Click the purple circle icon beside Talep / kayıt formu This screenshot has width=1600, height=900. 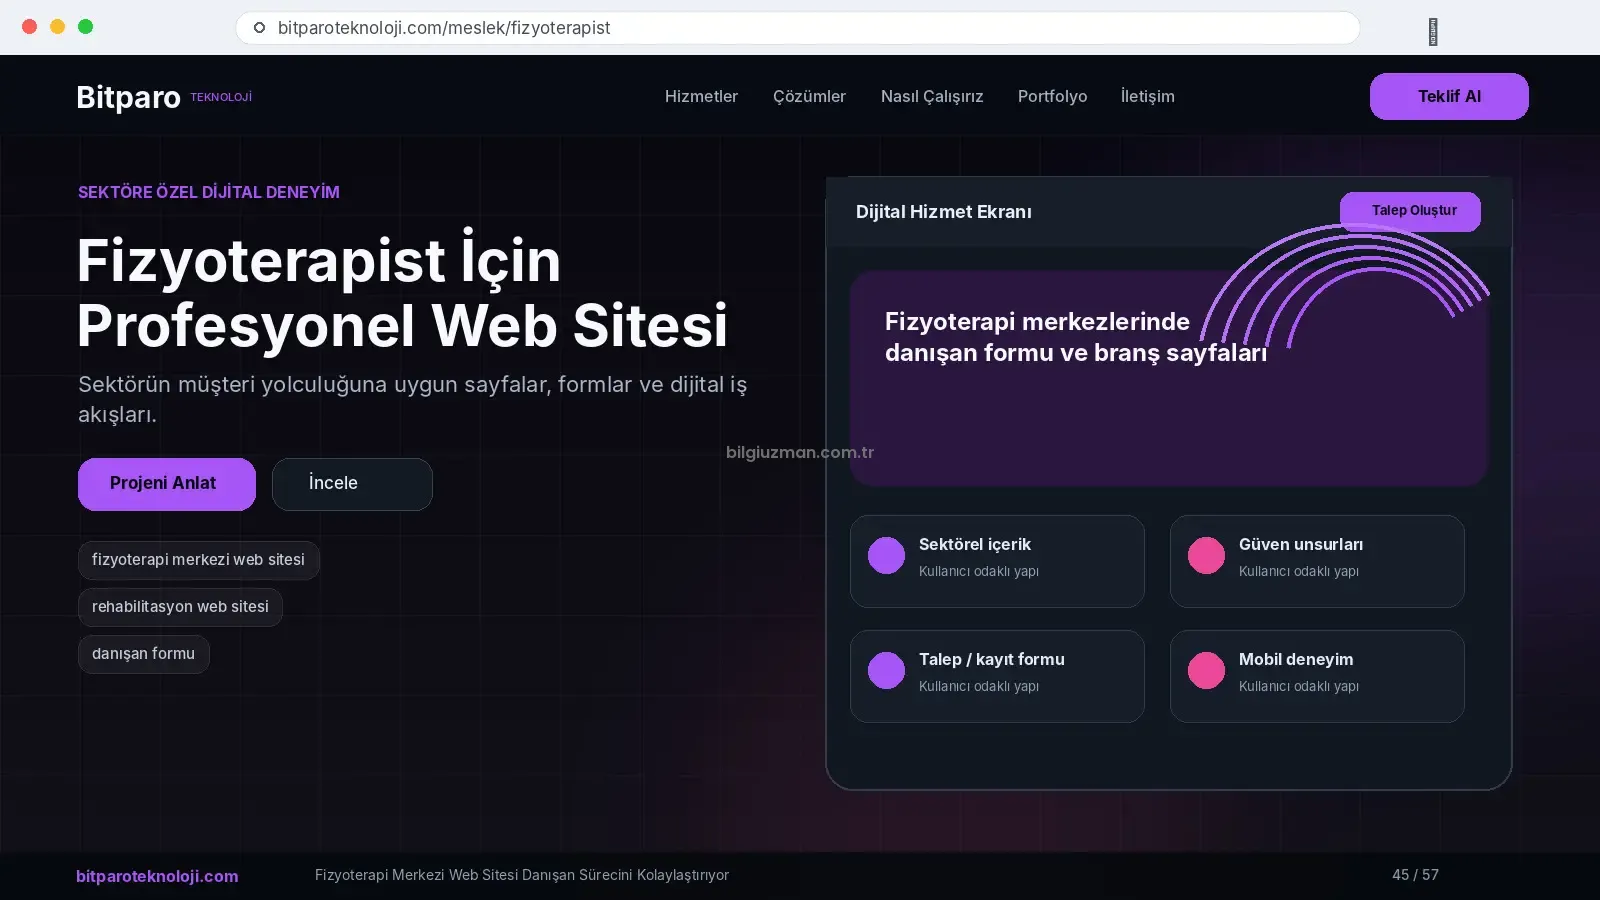coord(886,670)
